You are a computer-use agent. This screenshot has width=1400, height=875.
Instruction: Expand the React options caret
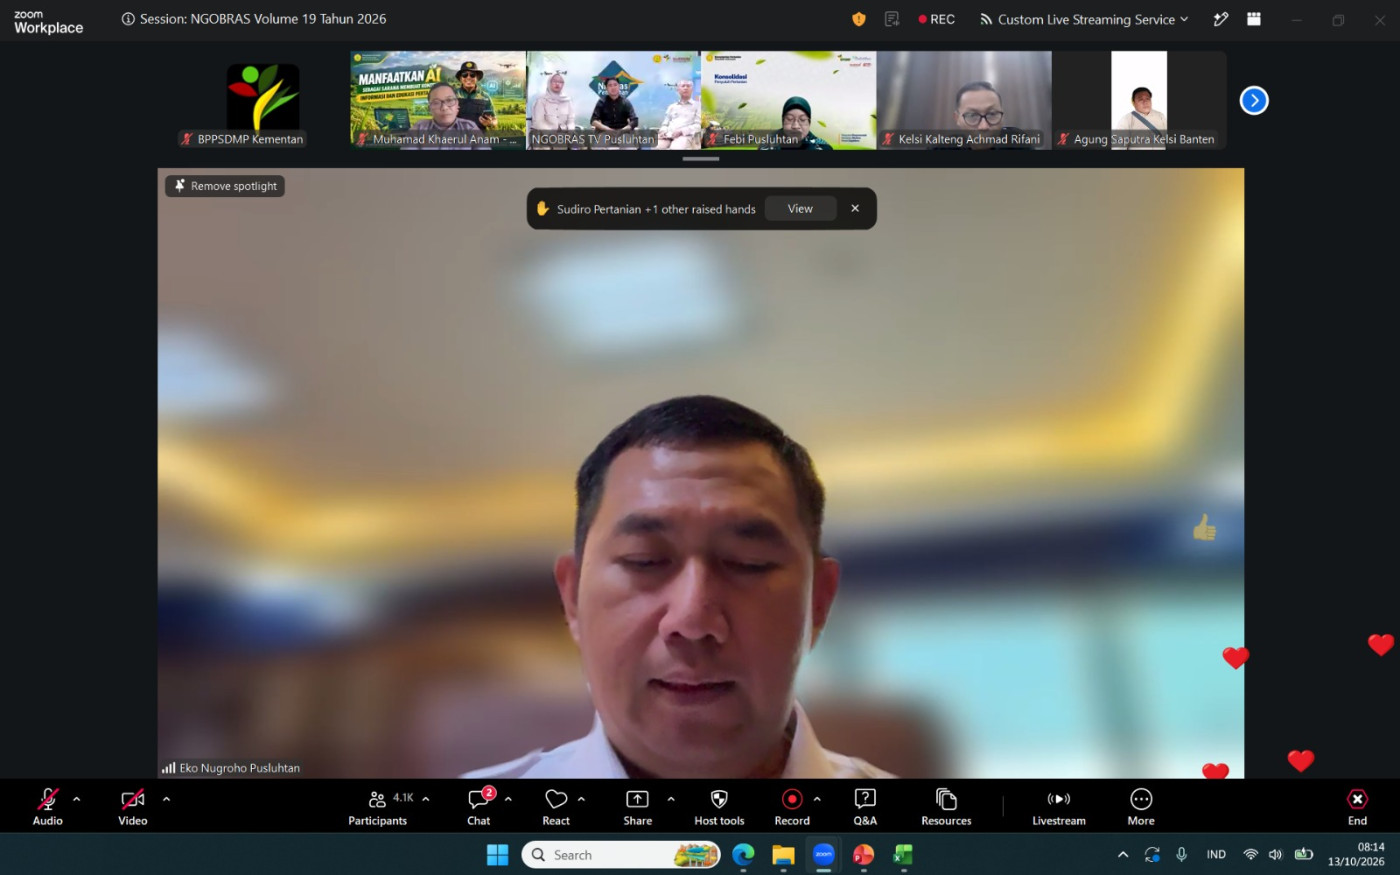click(581, 799)
